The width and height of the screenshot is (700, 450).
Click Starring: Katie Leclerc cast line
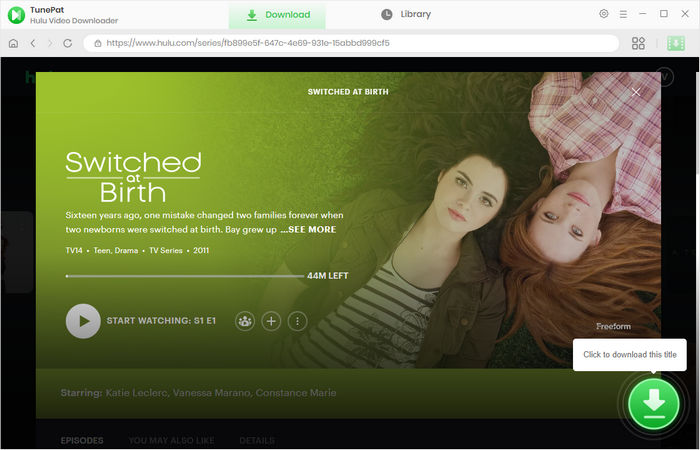click(x=198, y=393)
